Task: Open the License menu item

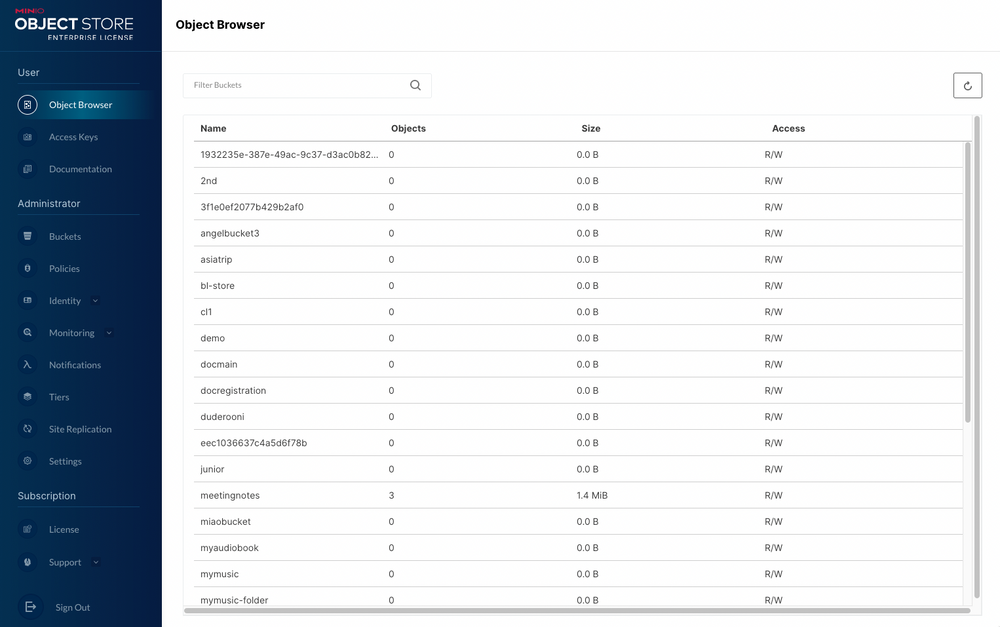Action: [x=64, y=530]
